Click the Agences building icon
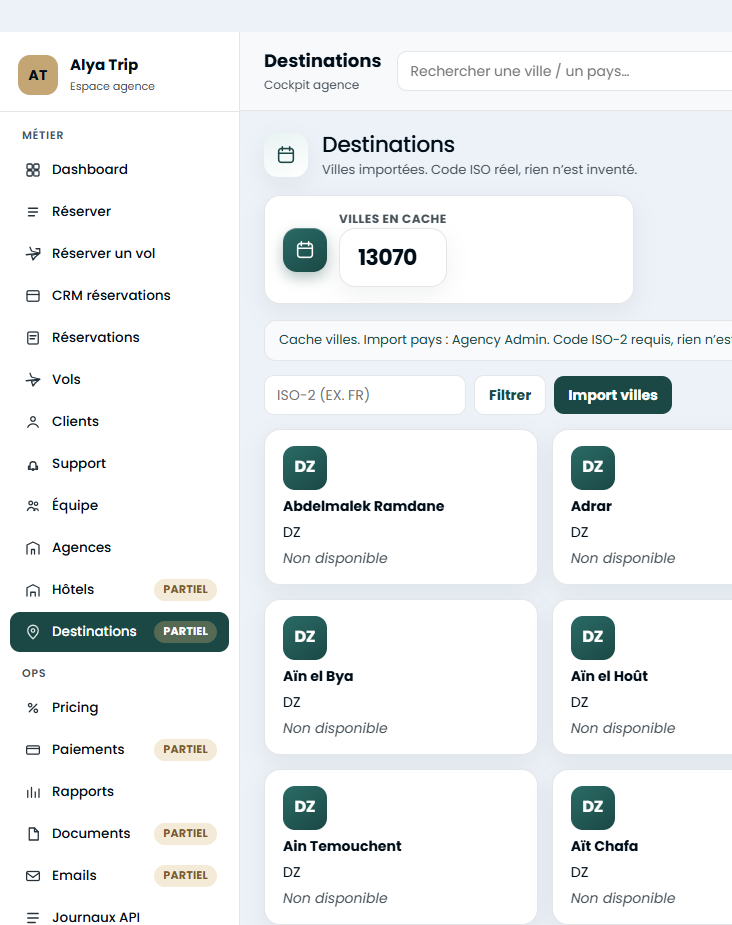This screenshot has height=925, width=732. 33,548
